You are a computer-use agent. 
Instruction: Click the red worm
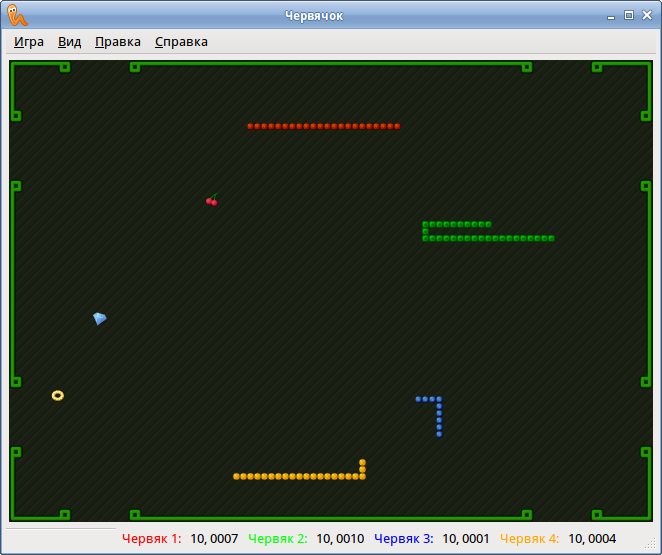[323, 126]
